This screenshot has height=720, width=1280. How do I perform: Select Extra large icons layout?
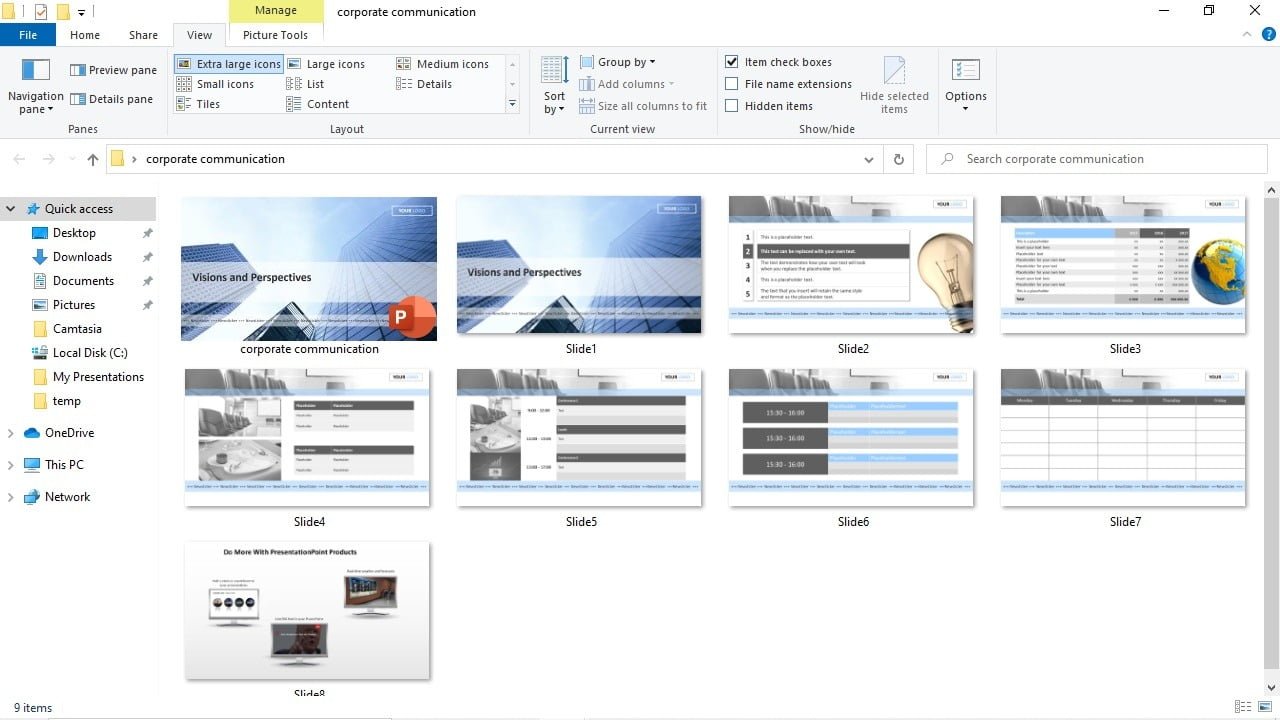(x=229, y=64)
